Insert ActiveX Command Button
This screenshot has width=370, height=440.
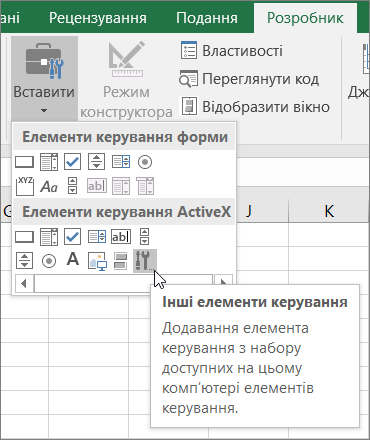(x=24, y=237)
